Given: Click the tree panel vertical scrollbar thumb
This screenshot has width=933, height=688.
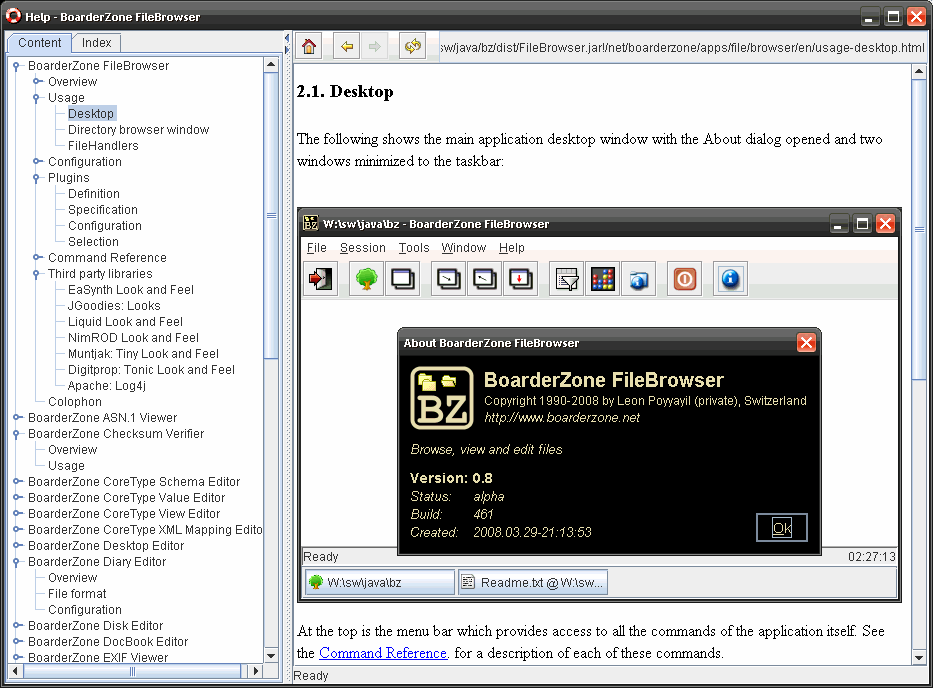Looking at the screenshot, I should (x=271, y=215).
